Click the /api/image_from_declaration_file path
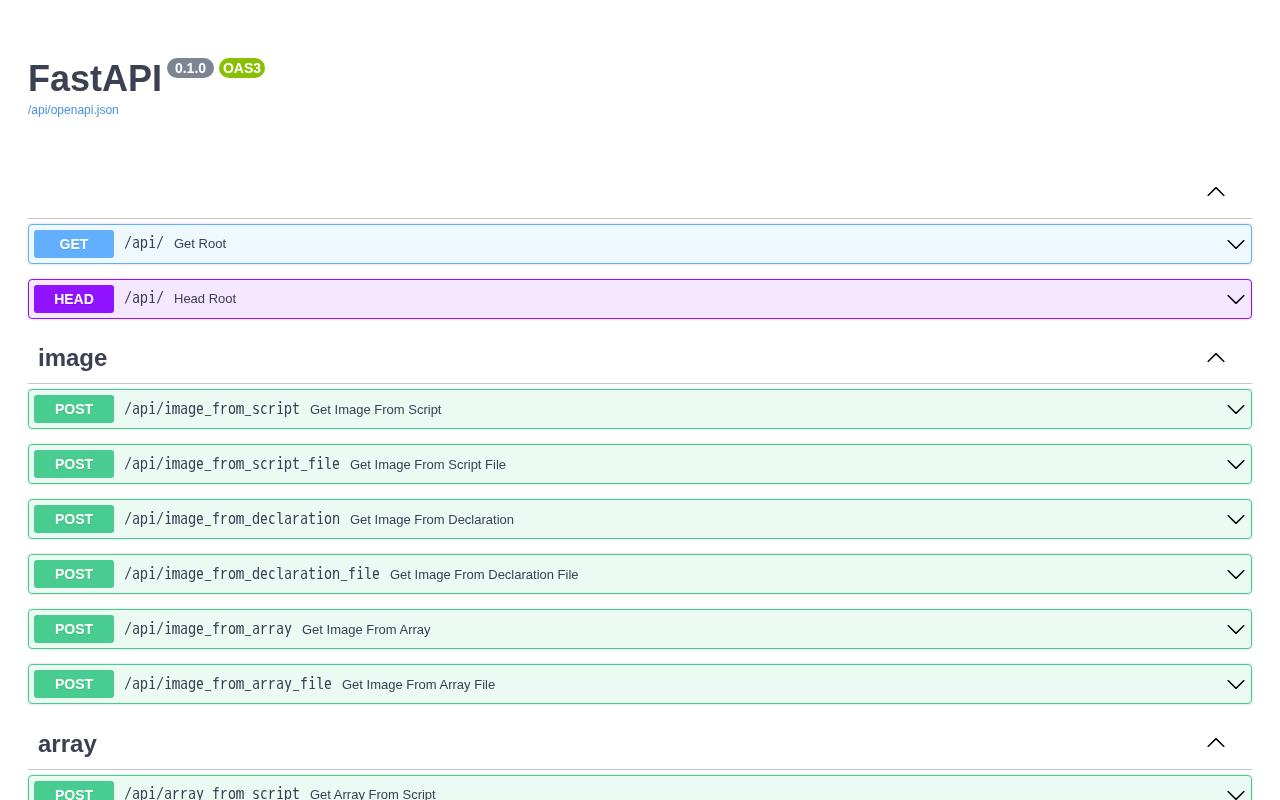The width and height of the screenshot is (1280, 800). 252,574
